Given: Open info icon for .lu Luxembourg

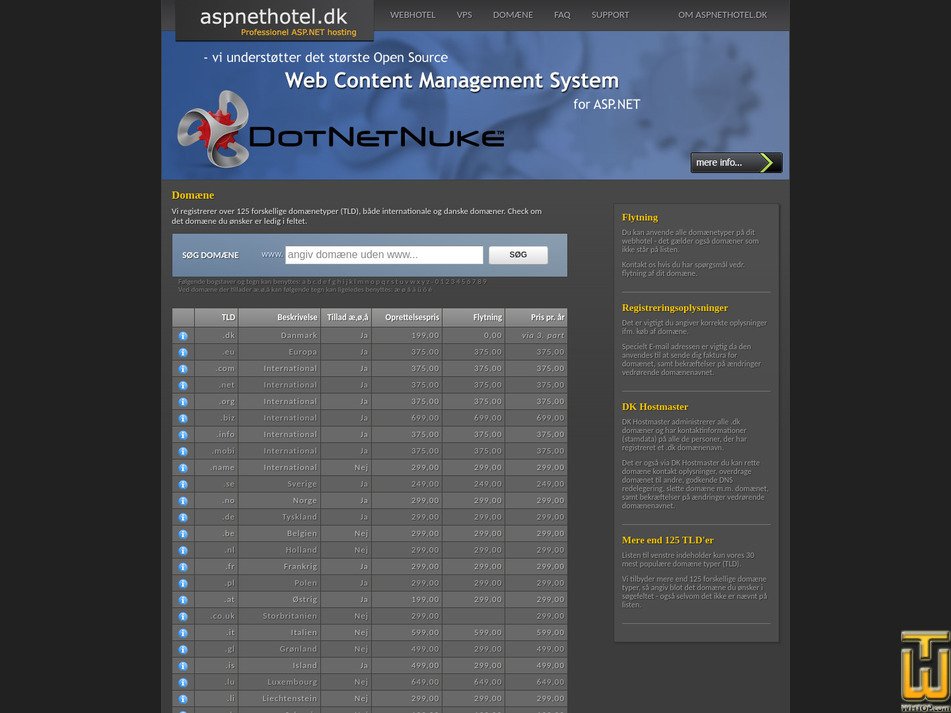Looking at the screenshot, I should pyautogui.click(x=183, y=682).
